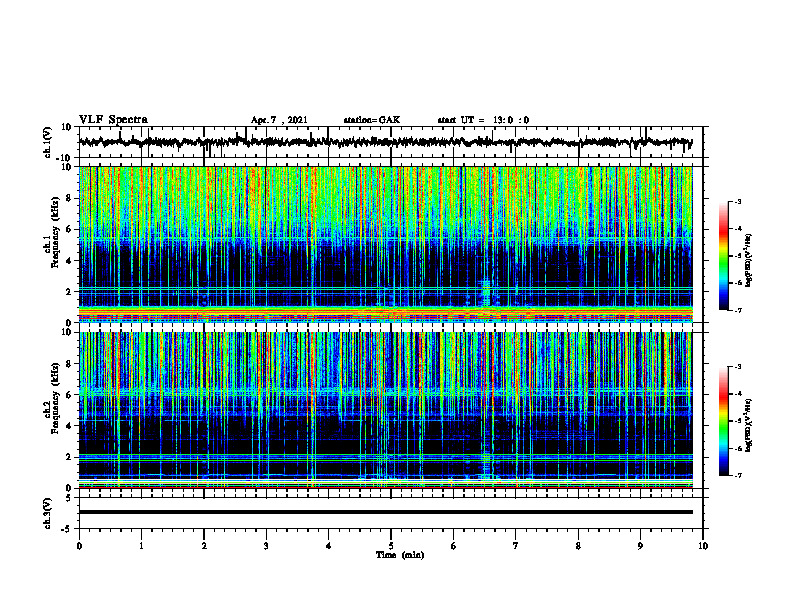Click the ch.3(V) axis label
This screenshot has height=612, width=792.
point(48,513)
